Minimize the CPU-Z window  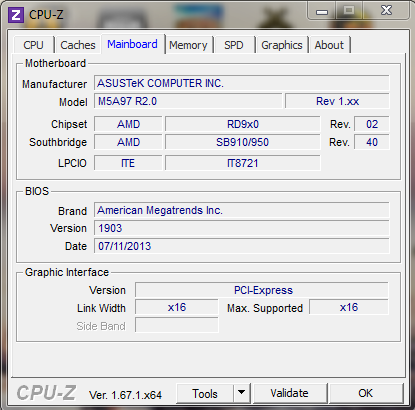coord(322,11)
